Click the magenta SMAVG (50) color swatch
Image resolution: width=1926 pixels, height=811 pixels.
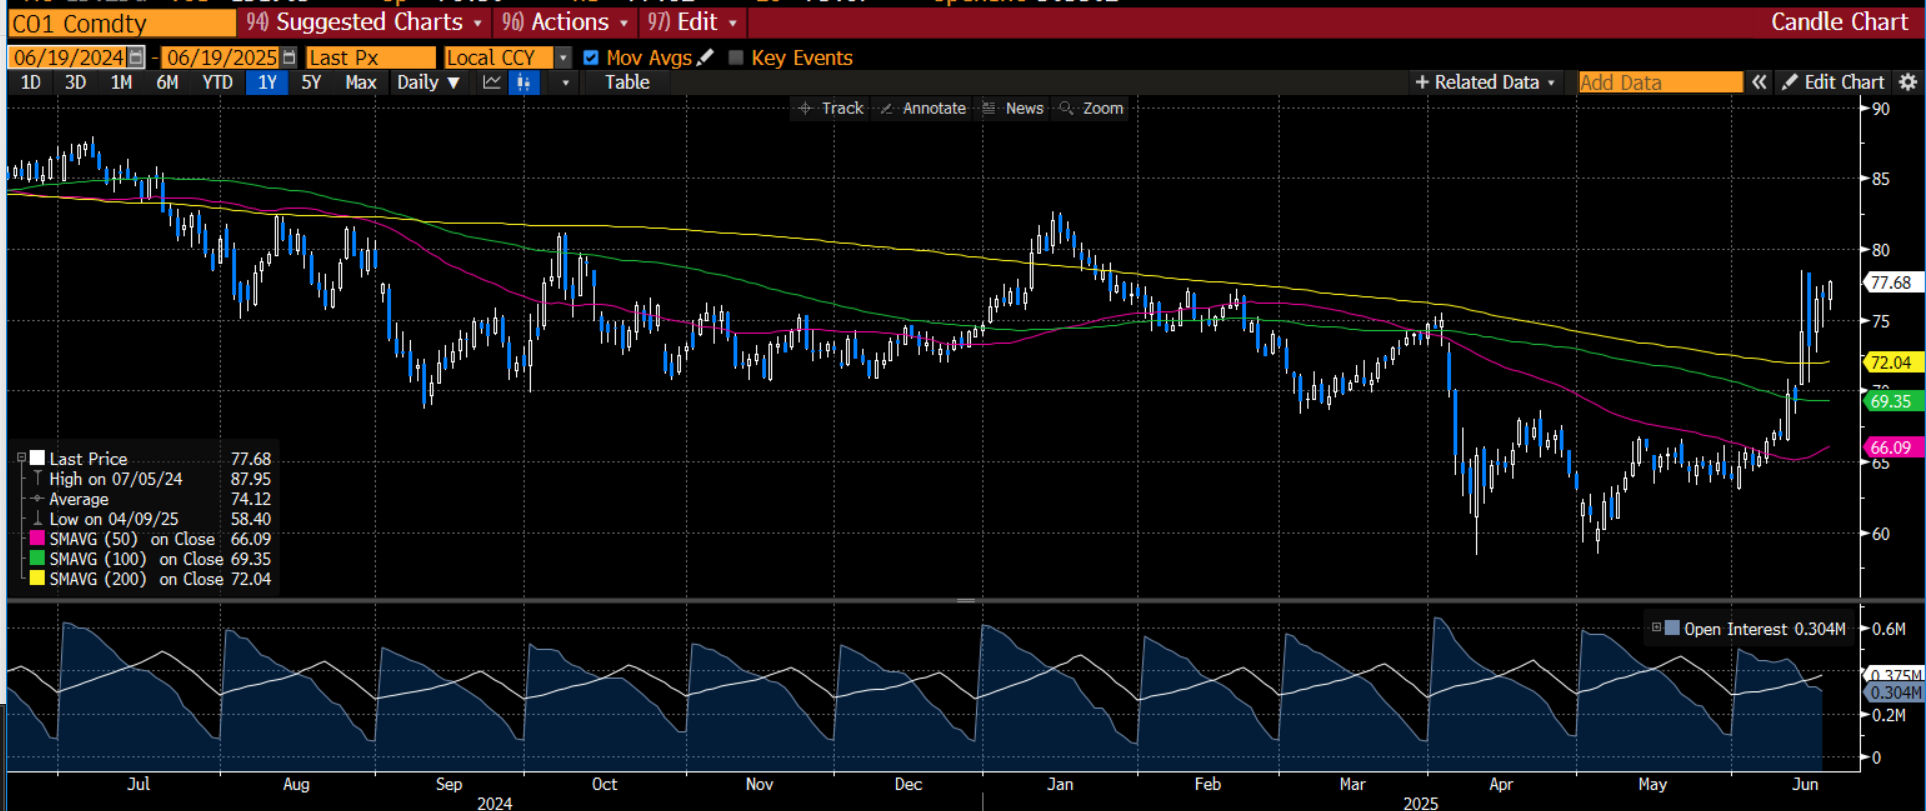coord(37,539)
